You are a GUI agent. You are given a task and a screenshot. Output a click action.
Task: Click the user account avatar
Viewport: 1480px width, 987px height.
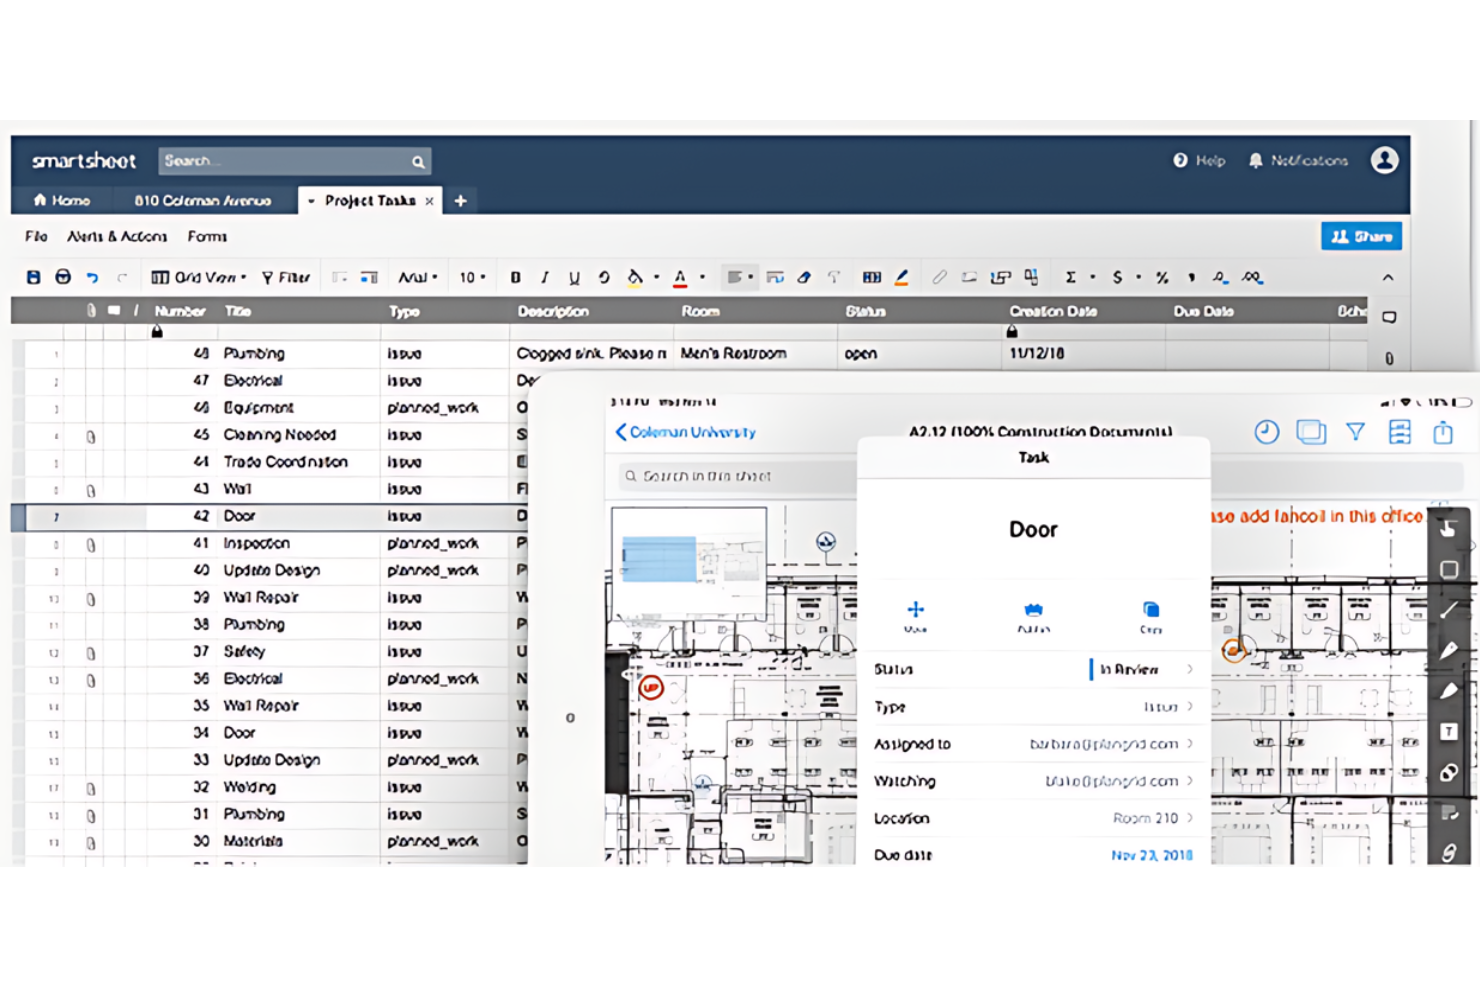coord(1385,160)
